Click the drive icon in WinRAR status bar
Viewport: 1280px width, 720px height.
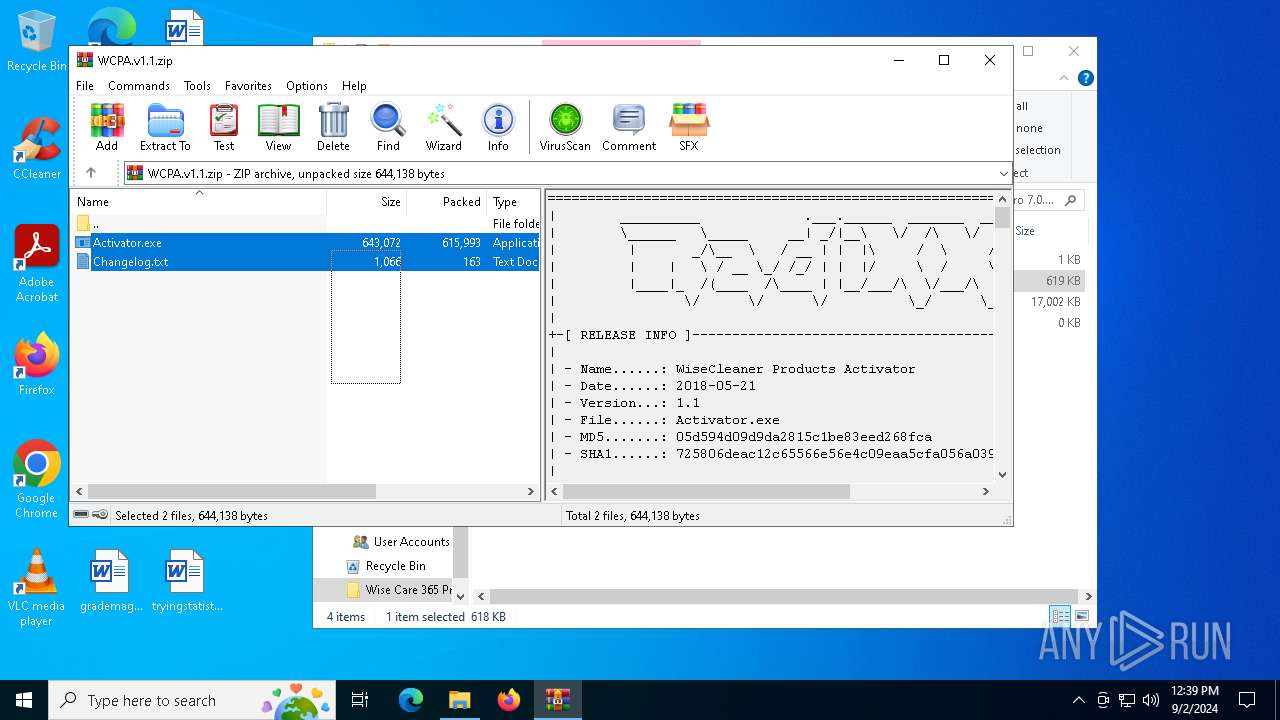(x=82, y=515)
